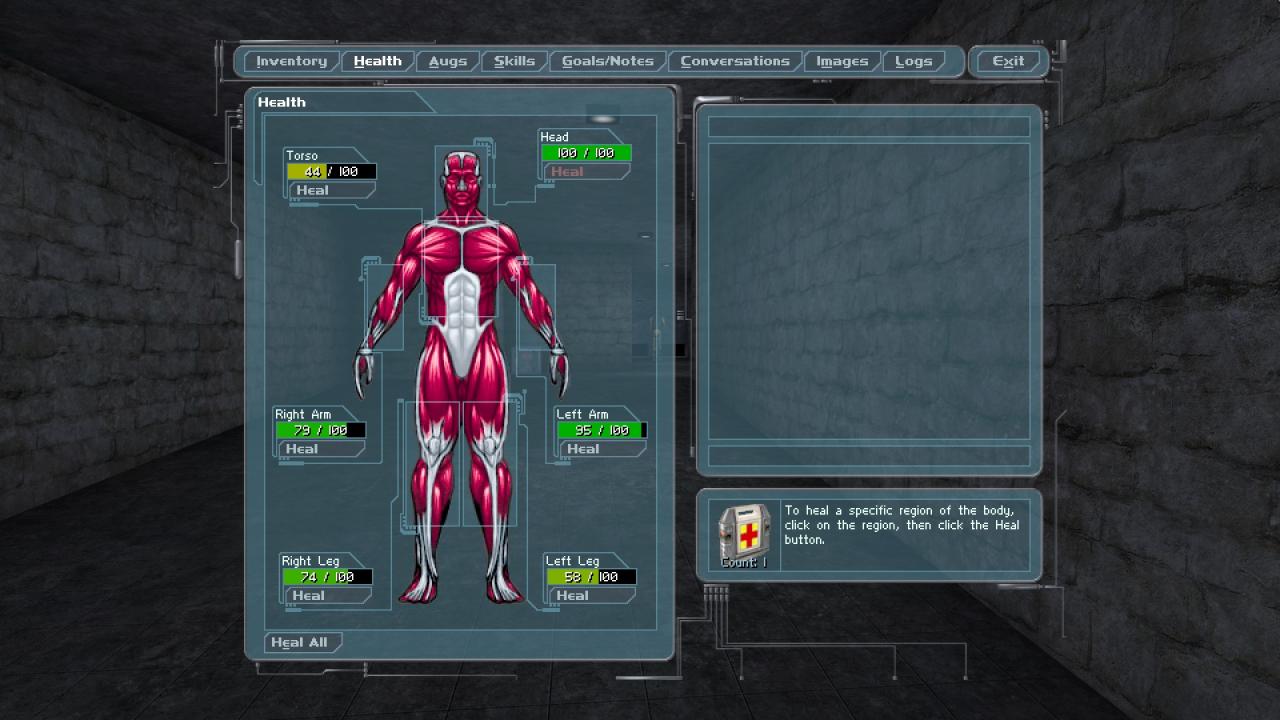Go to the Goals/Notes tab
The width and height of the screenshot is (1280, 720).
pos(607,61)
